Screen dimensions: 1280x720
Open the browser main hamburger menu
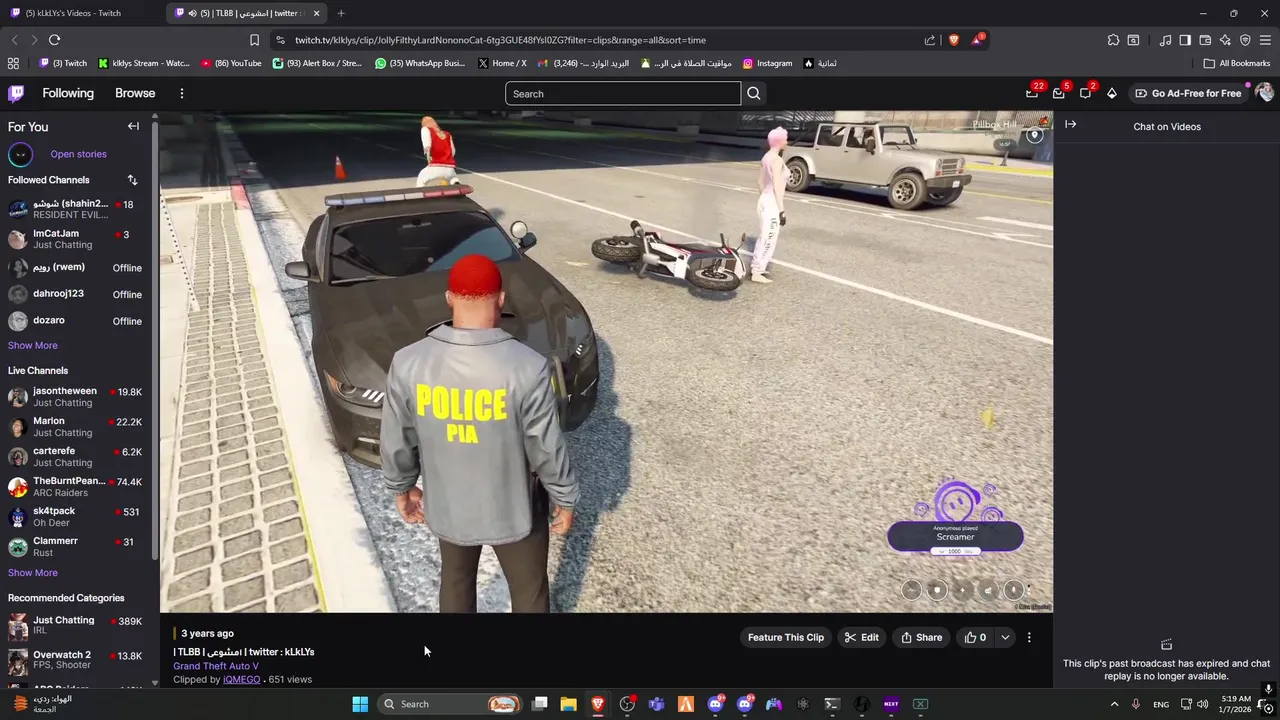pyautogui.click(x=1265, y=40)
